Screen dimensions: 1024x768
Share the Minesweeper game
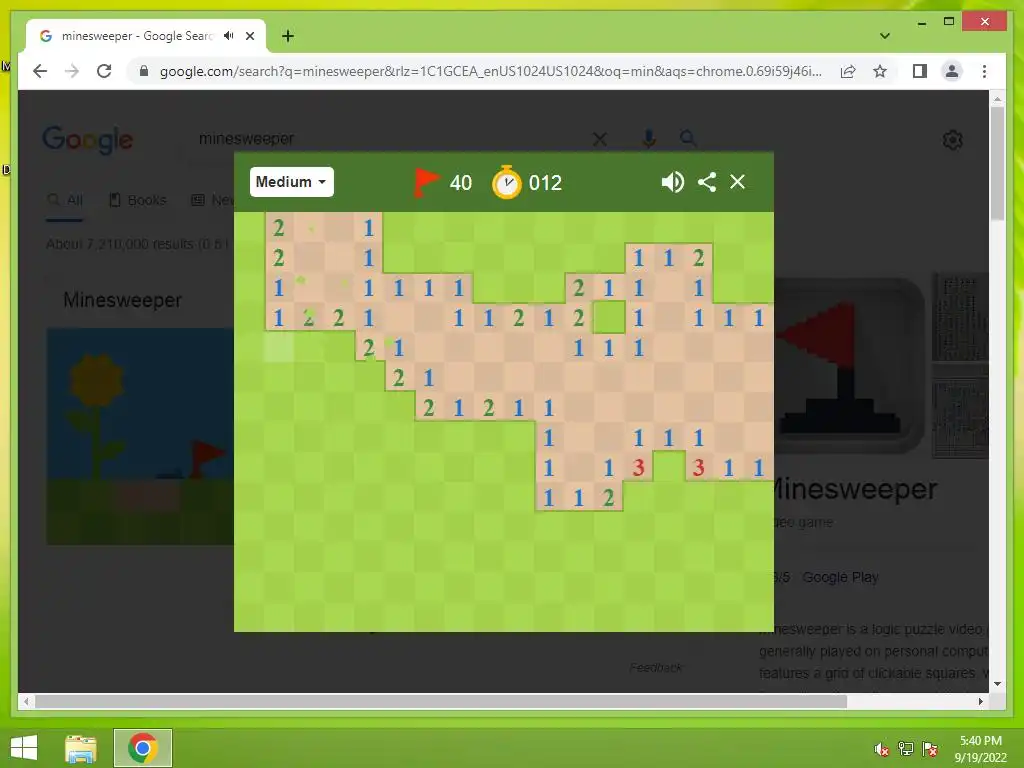click(707, 182)
